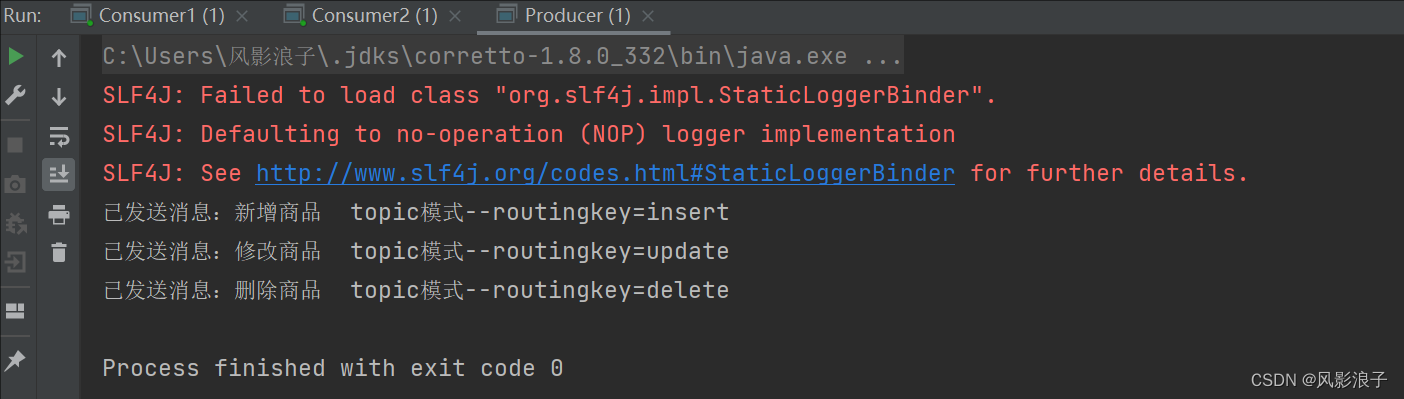Toggle scroll to end of console
Viewport: 1404px width, 399px height.
(59, 175)
